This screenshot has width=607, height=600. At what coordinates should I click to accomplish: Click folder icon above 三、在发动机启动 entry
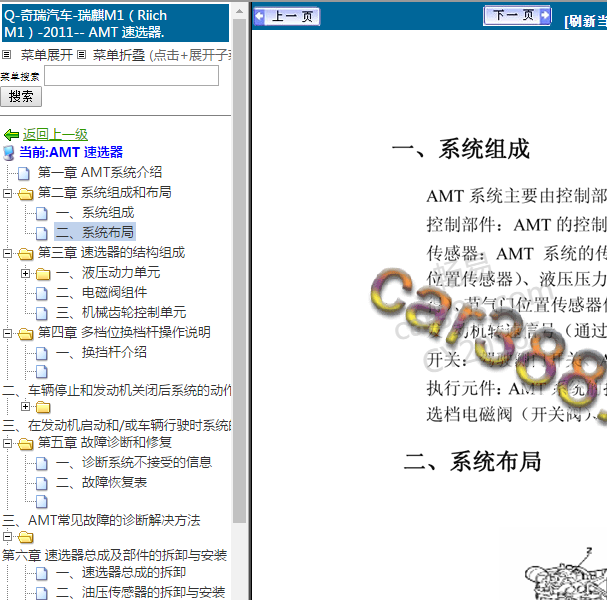(43, 407)
